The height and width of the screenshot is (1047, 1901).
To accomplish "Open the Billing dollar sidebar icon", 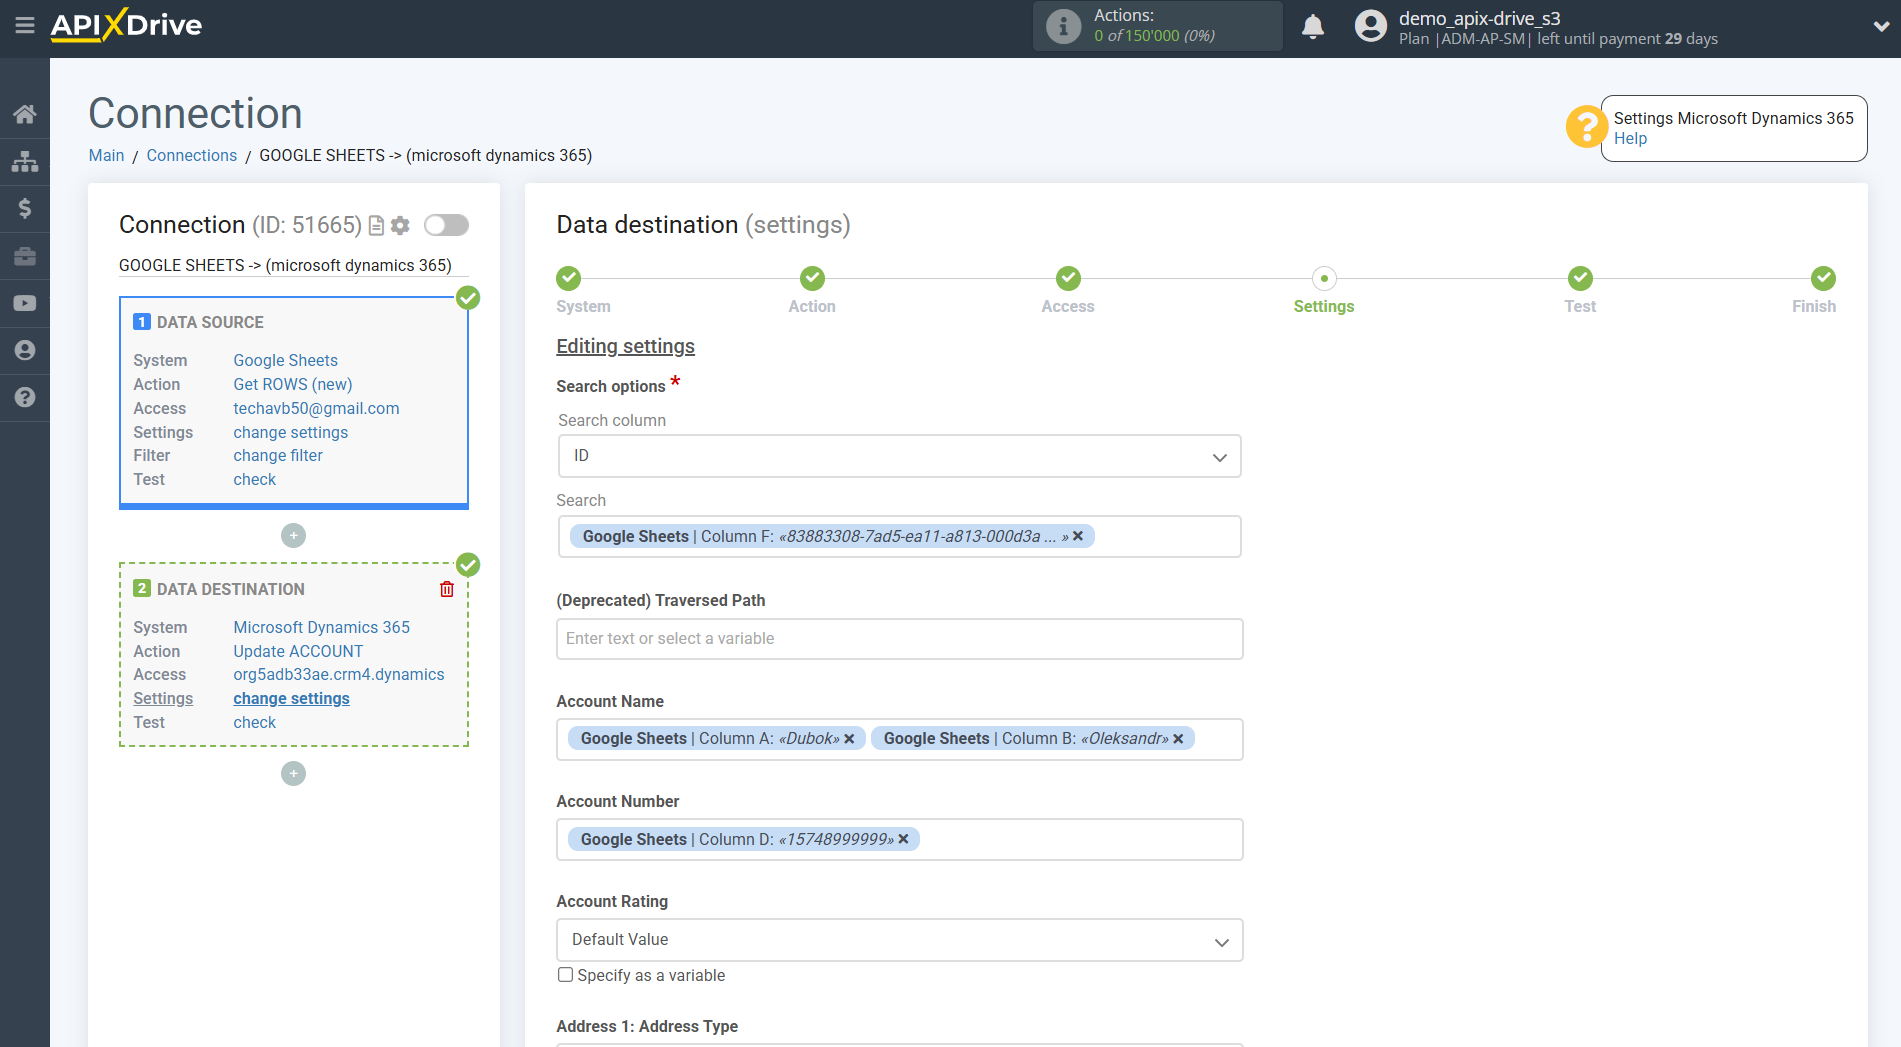I will pos(25,208).
